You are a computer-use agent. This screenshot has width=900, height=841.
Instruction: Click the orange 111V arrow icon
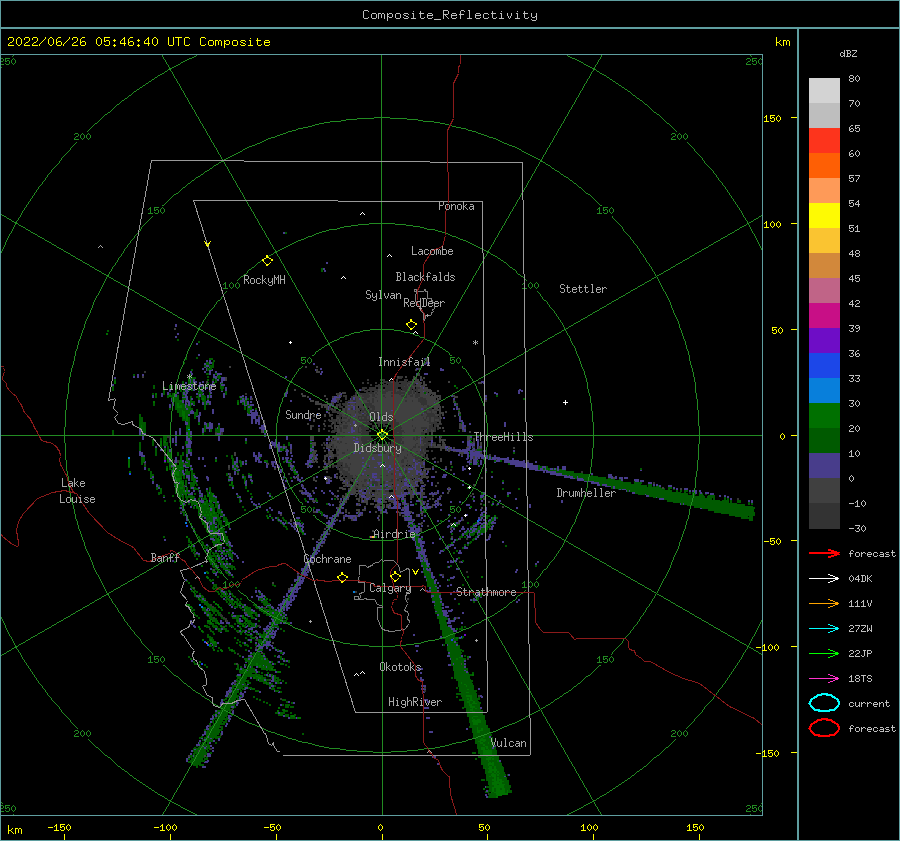pos(824,603)
